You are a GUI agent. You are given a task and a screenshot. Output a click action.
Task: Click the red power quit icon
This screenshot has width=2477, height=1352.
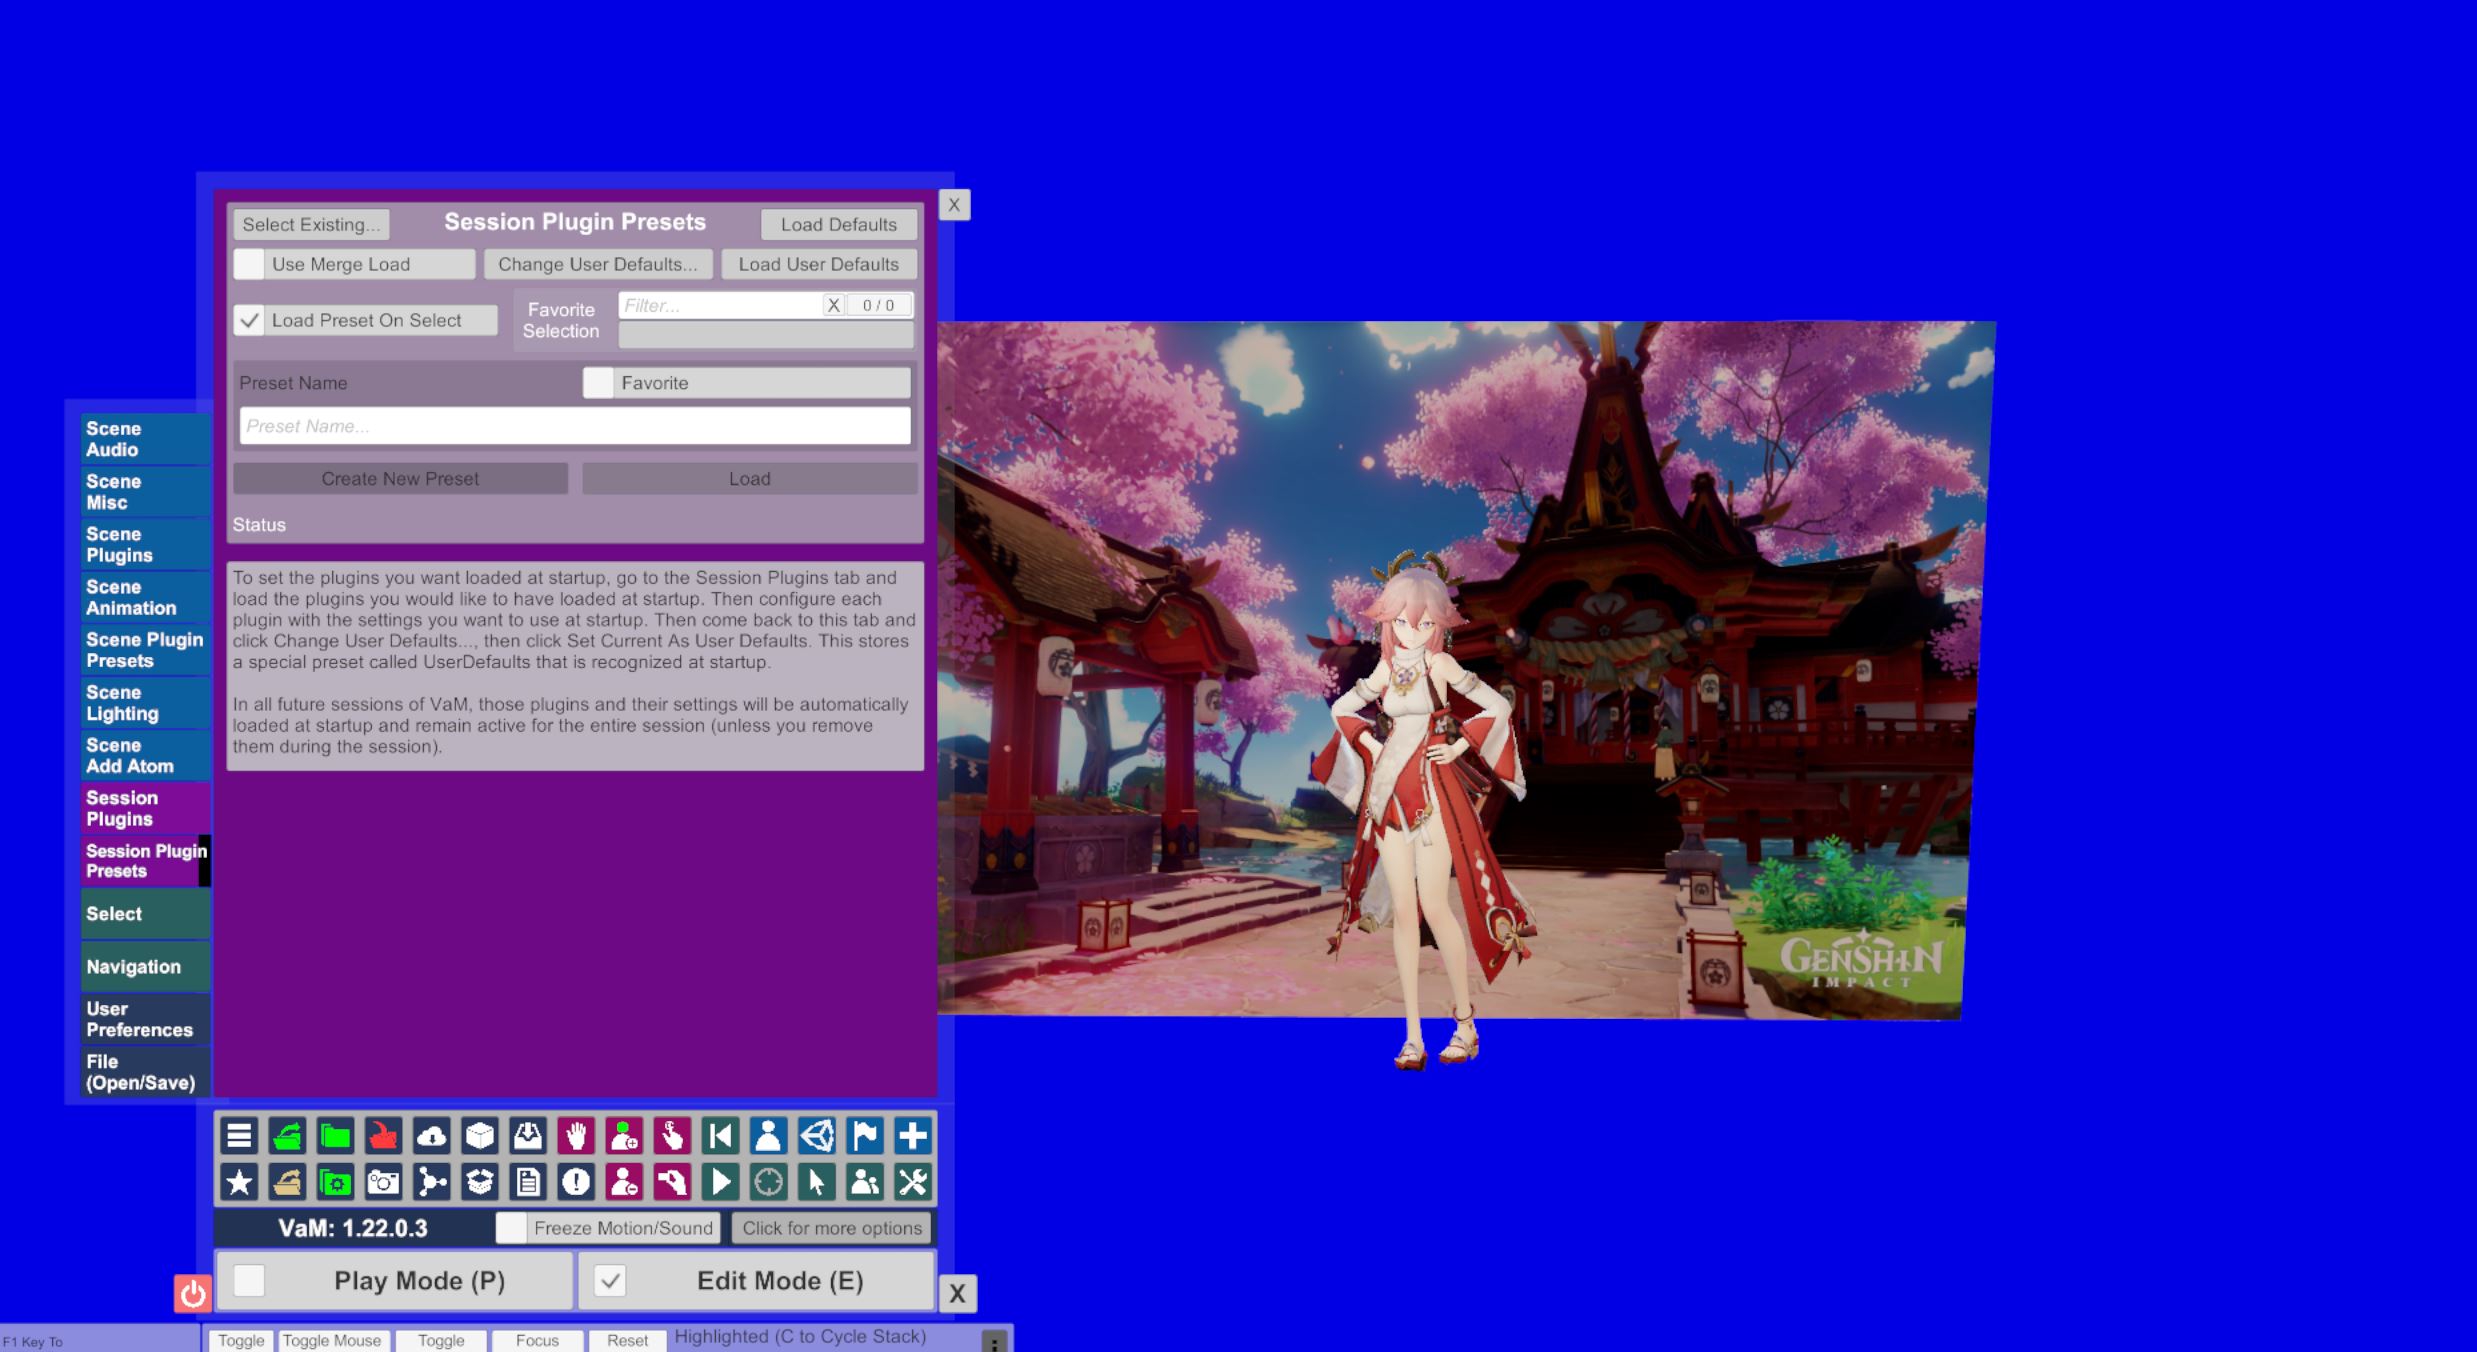click(x=192, y=1293)
